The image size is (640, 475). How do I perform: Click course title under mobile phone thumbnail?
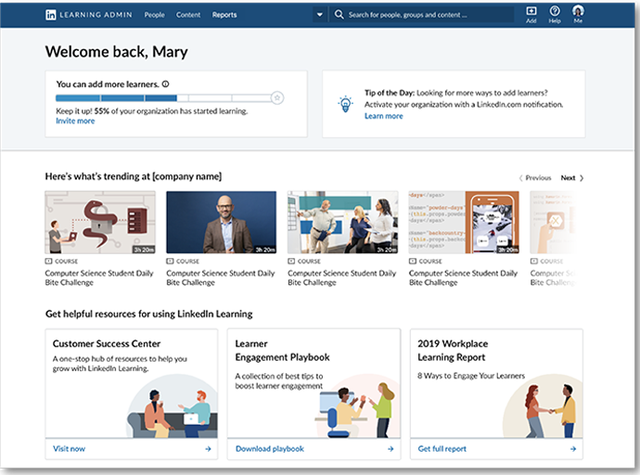pyautogui.click(x=463, y=278)
